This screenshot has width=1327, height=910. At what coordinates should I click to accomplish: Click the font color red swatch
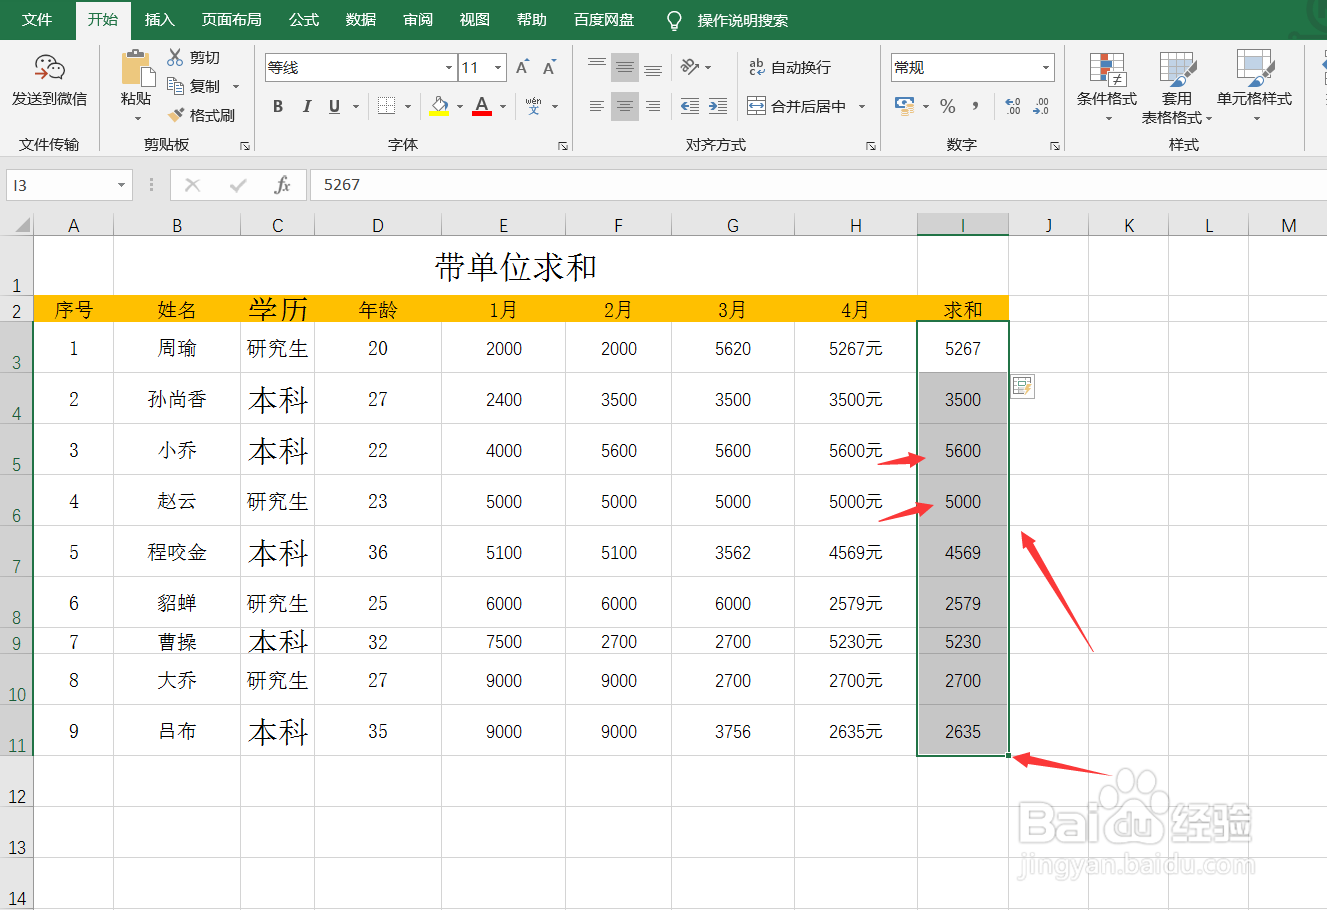pyautogui.click(x=481, y=106)
